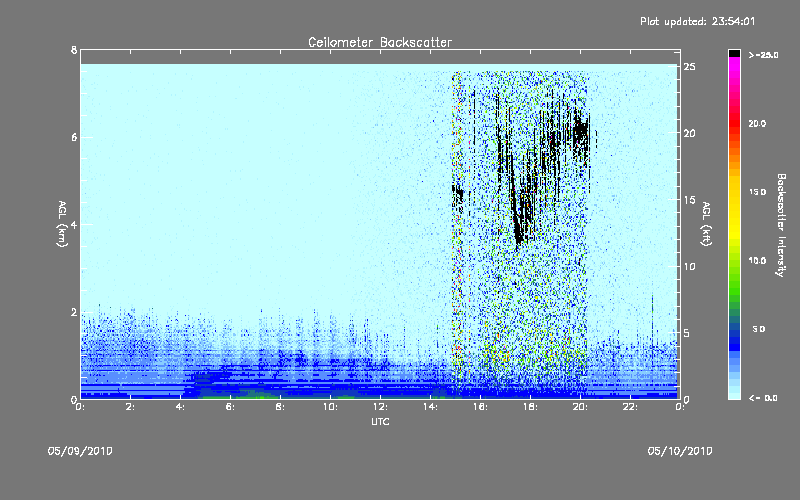Screen dimensions: 800x500
Task: Click the '6:' hour tick on UTC axis
Action: coord(231,407)
